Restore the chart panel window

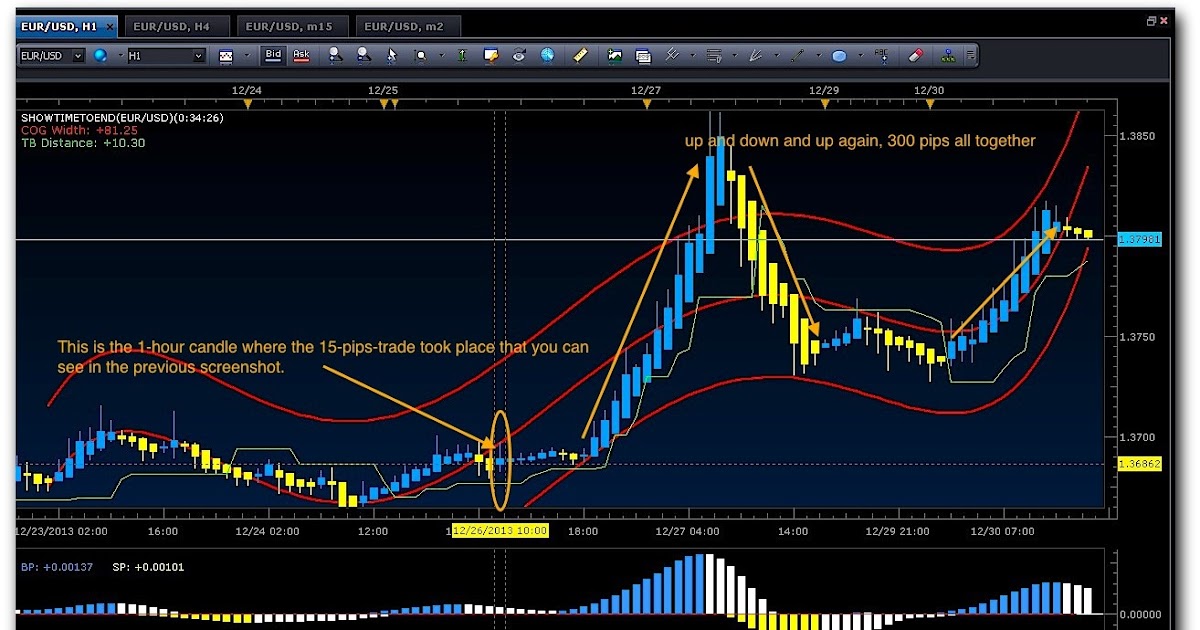pyautogui.click(x=1151, y=21)
